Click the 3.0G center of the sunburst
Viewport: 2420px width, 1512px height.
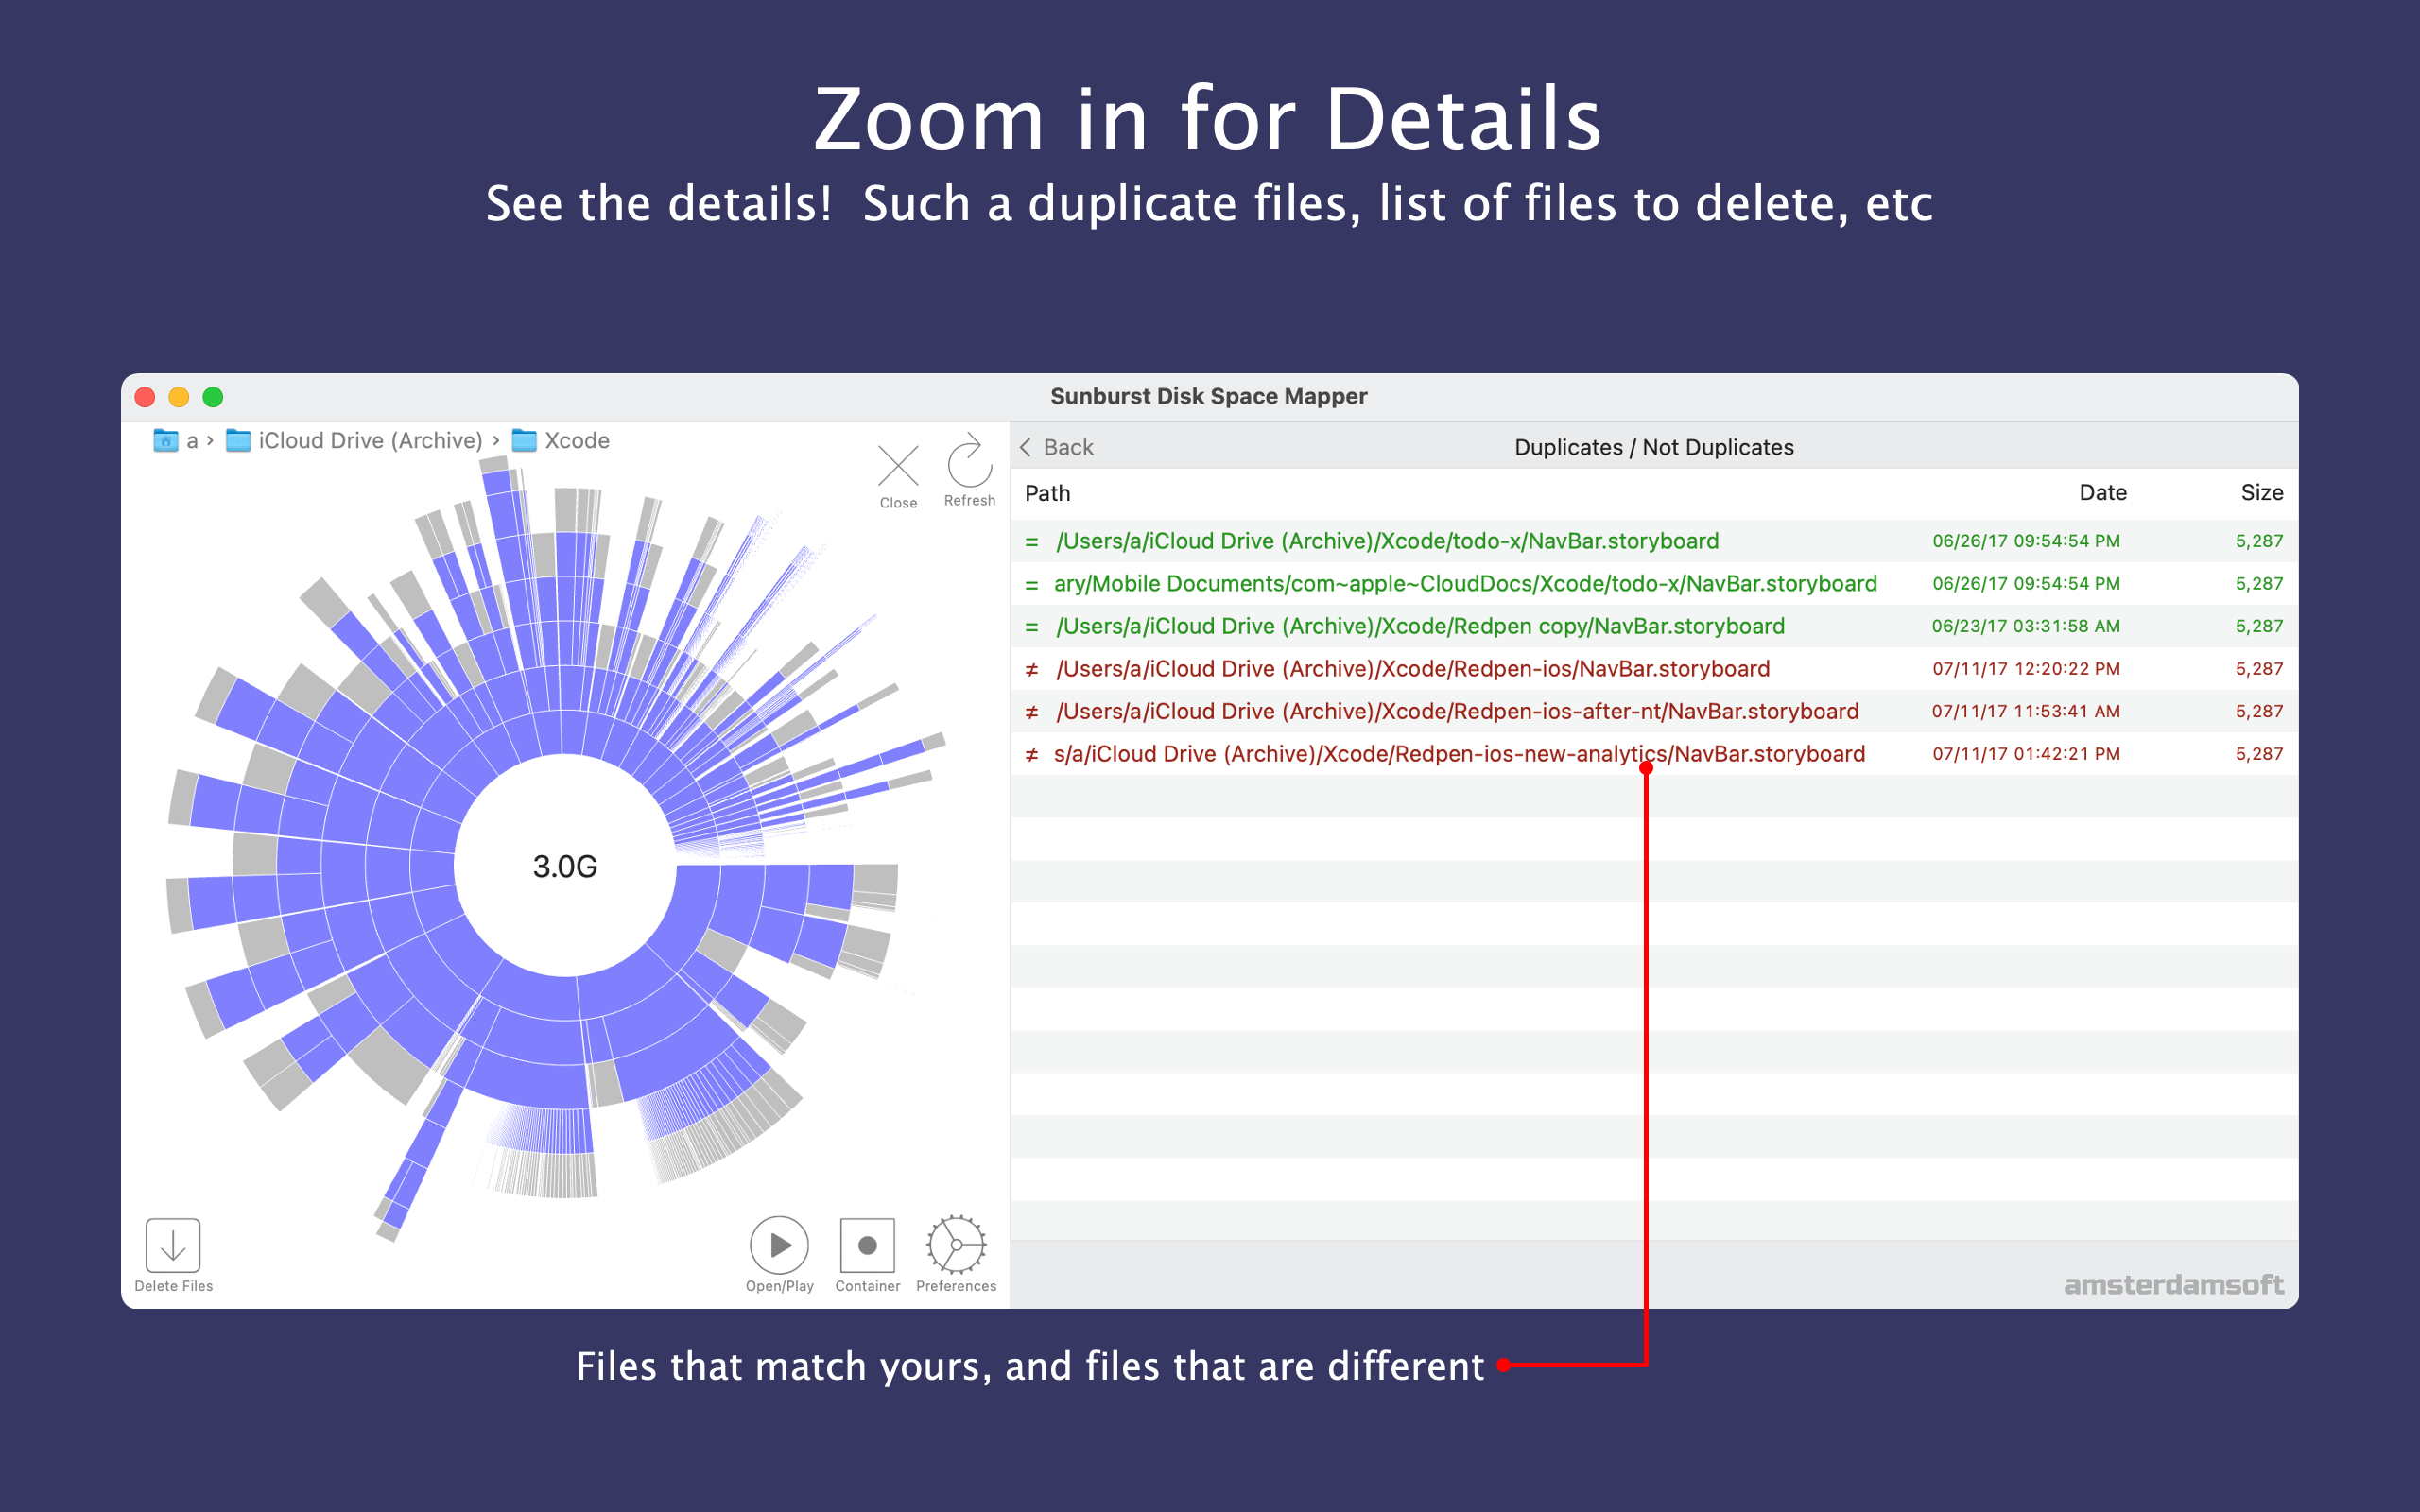click(565, 866)
